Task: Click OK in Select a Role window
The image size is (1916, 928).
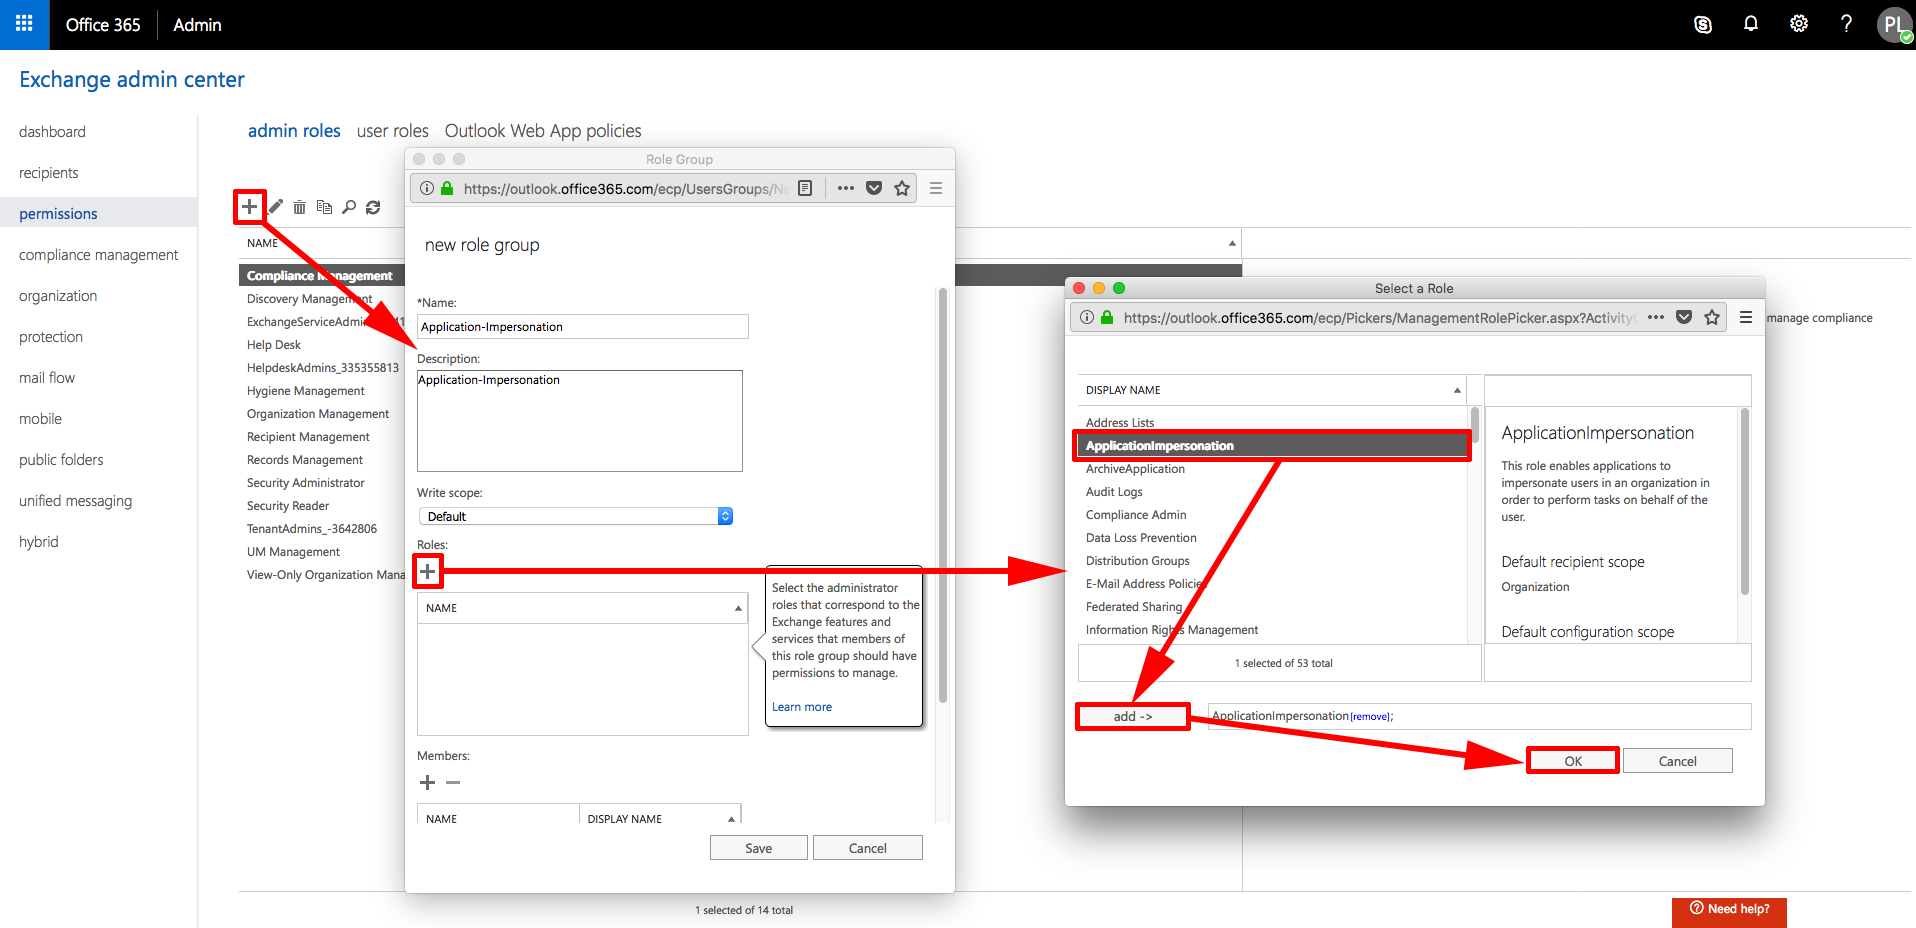Action: pyautogui.click(x=1573, y=761)
